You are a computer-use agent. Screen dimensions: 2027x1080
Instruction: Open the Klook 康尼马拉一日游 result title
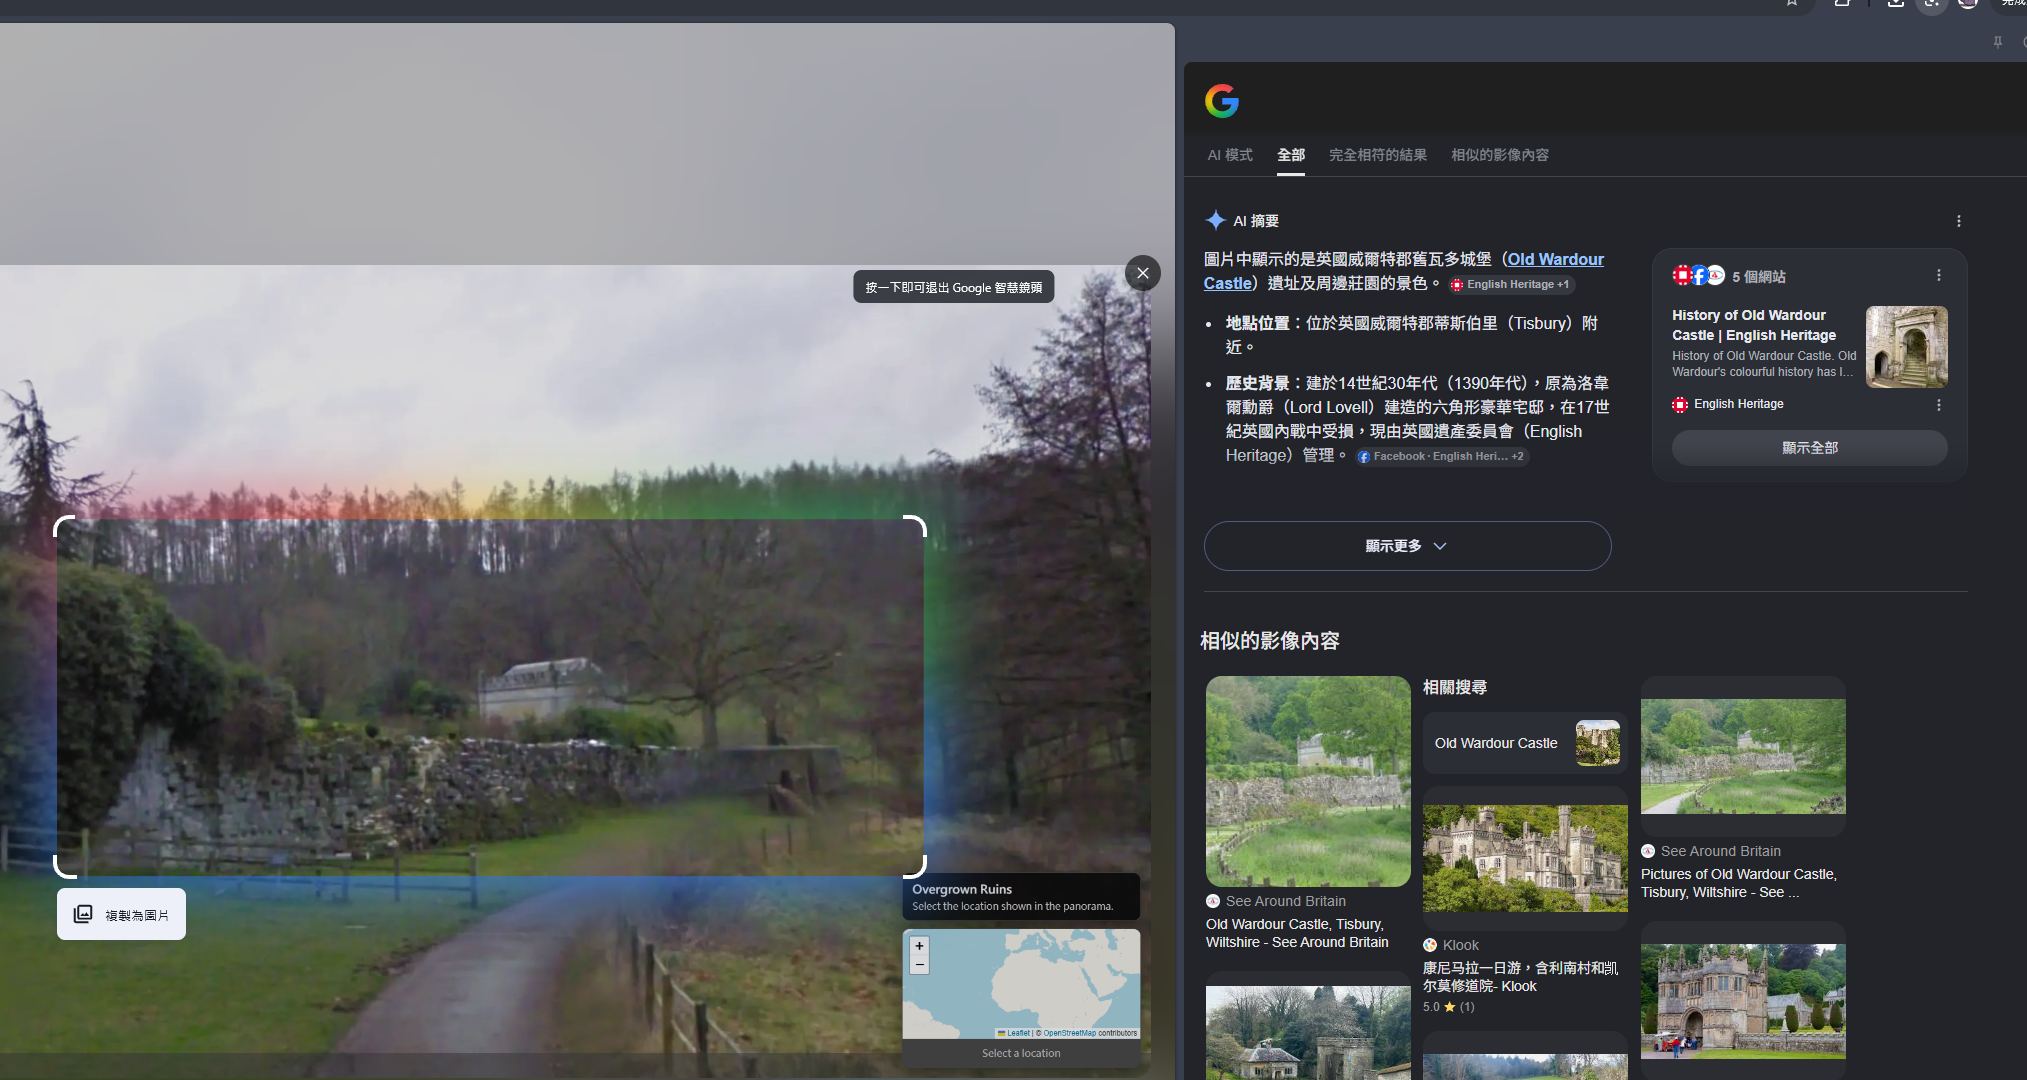(1521, 977)
